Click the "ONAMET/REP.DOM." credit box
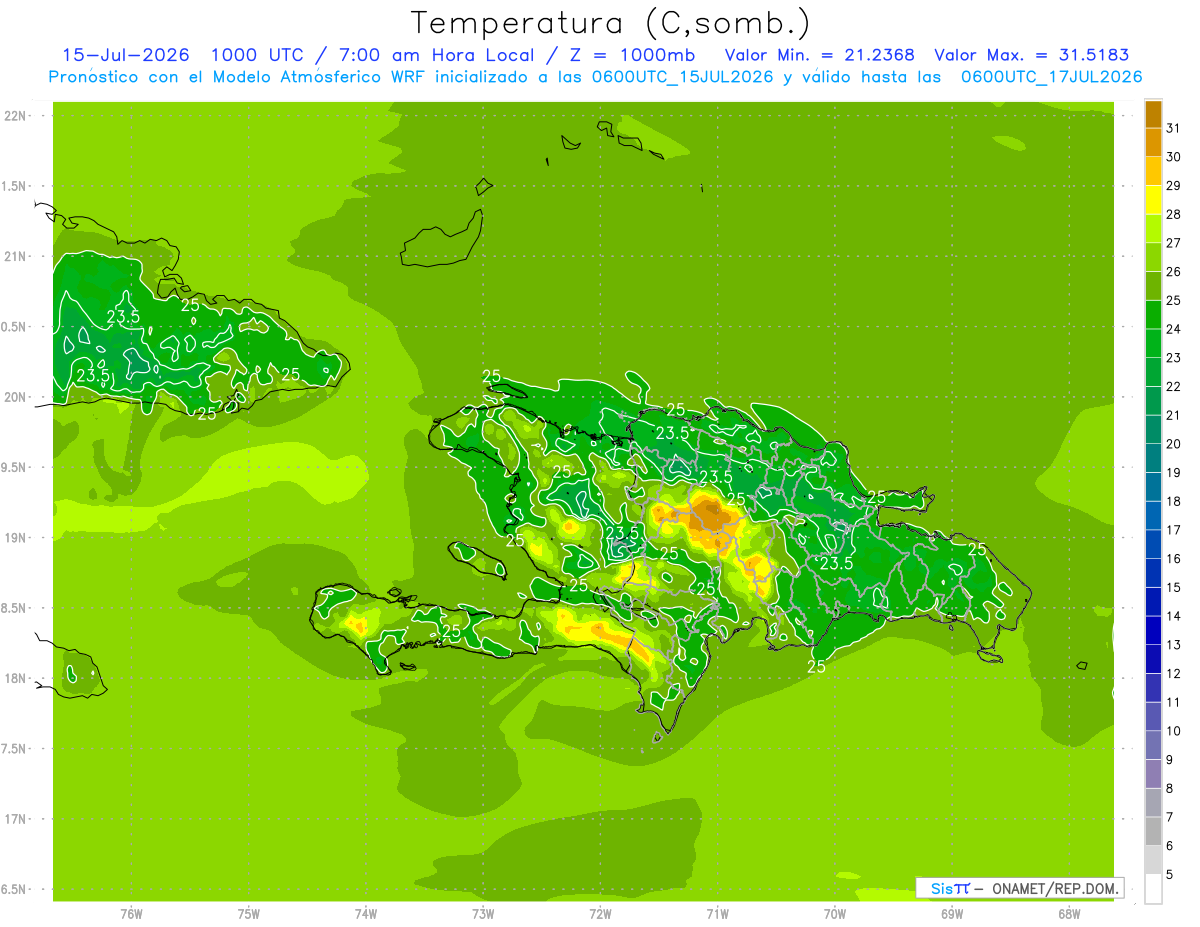The image size is (1200, 927). [1019, 888]
